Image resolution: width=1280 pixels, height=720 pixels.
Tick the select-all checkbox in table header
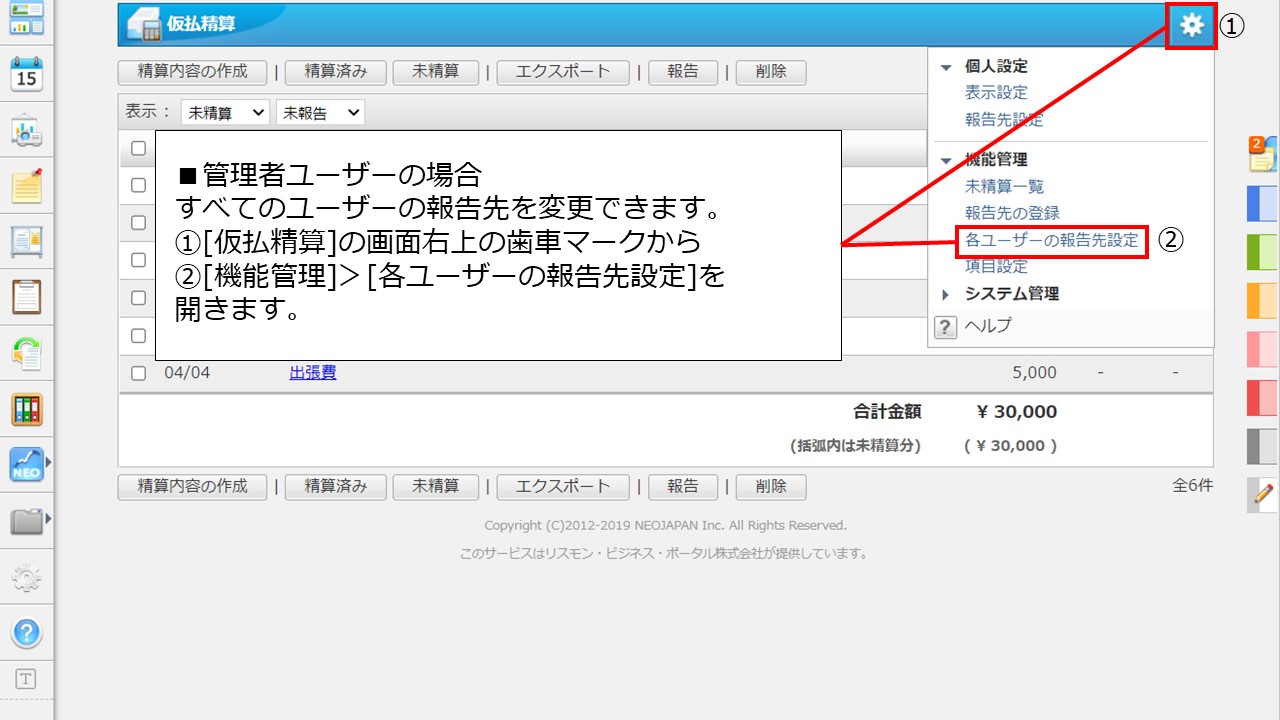139,148
